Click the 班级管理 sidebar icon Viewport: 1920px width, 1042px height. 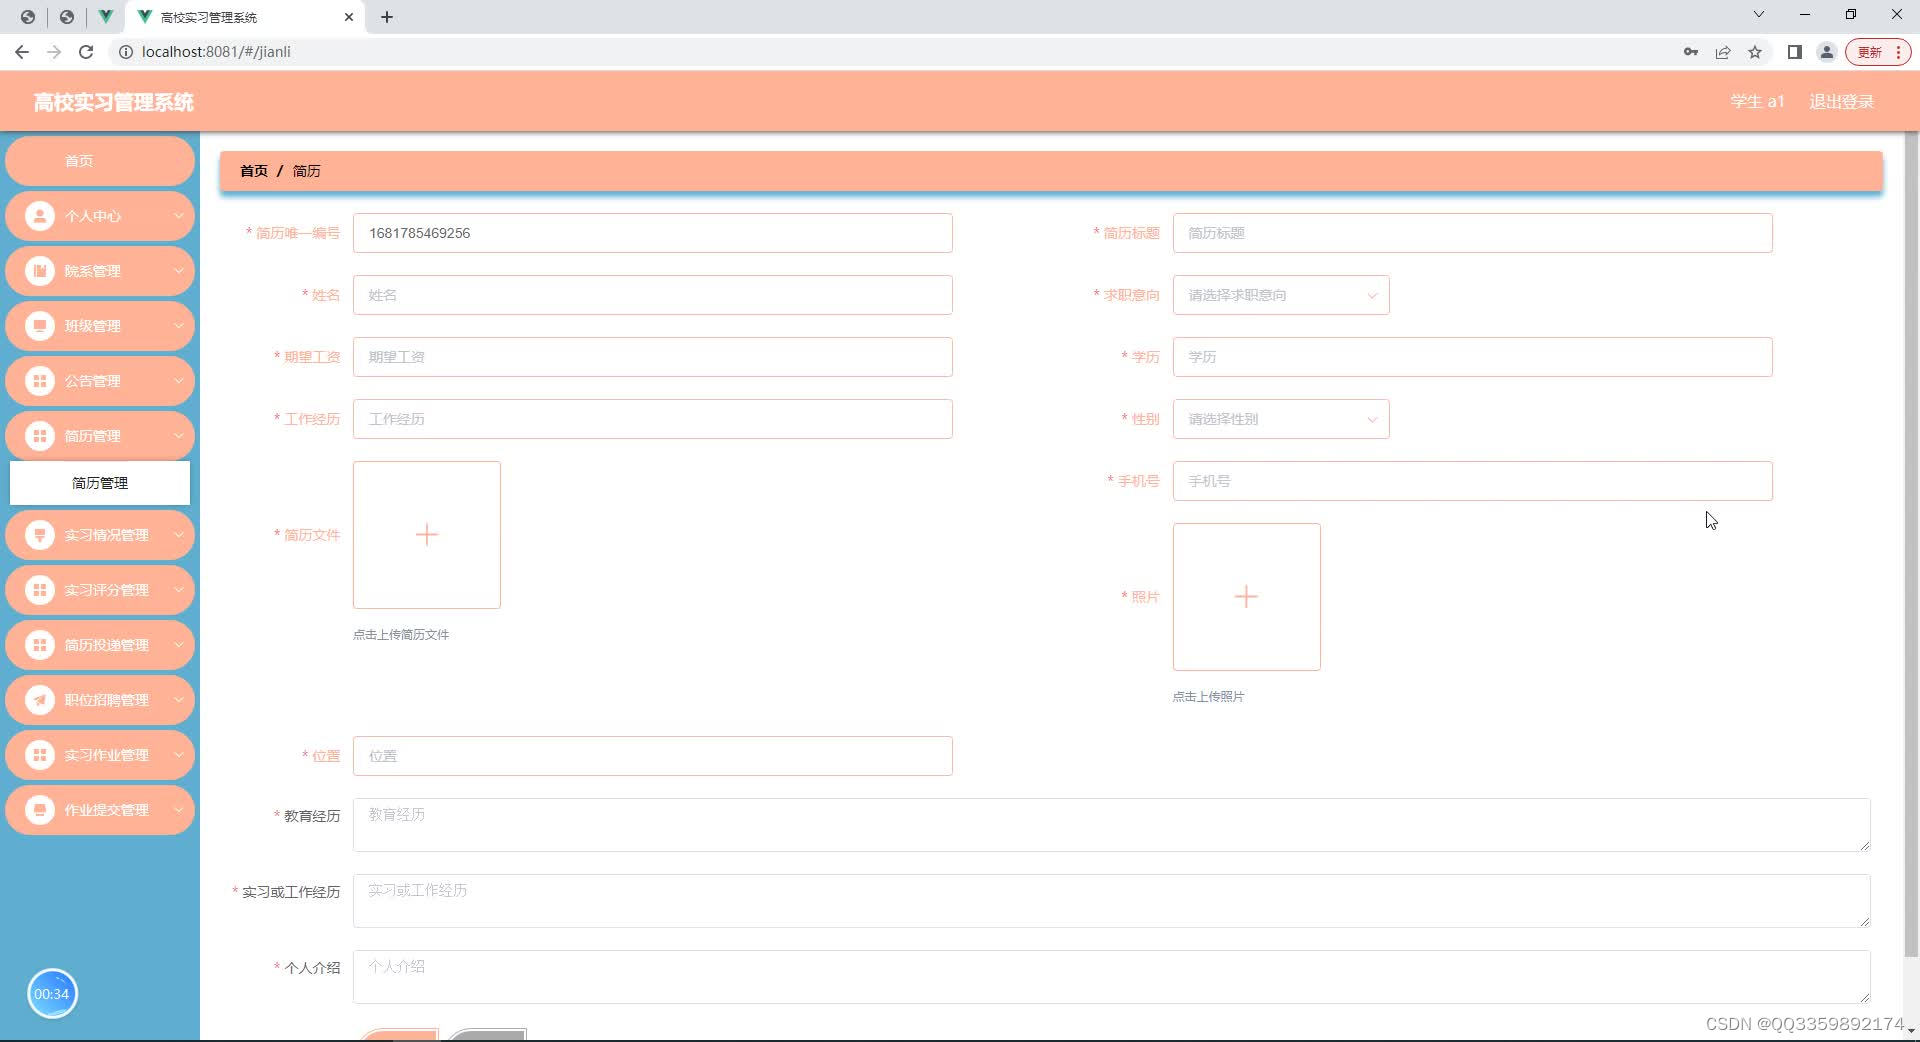(x=40, y=326)
